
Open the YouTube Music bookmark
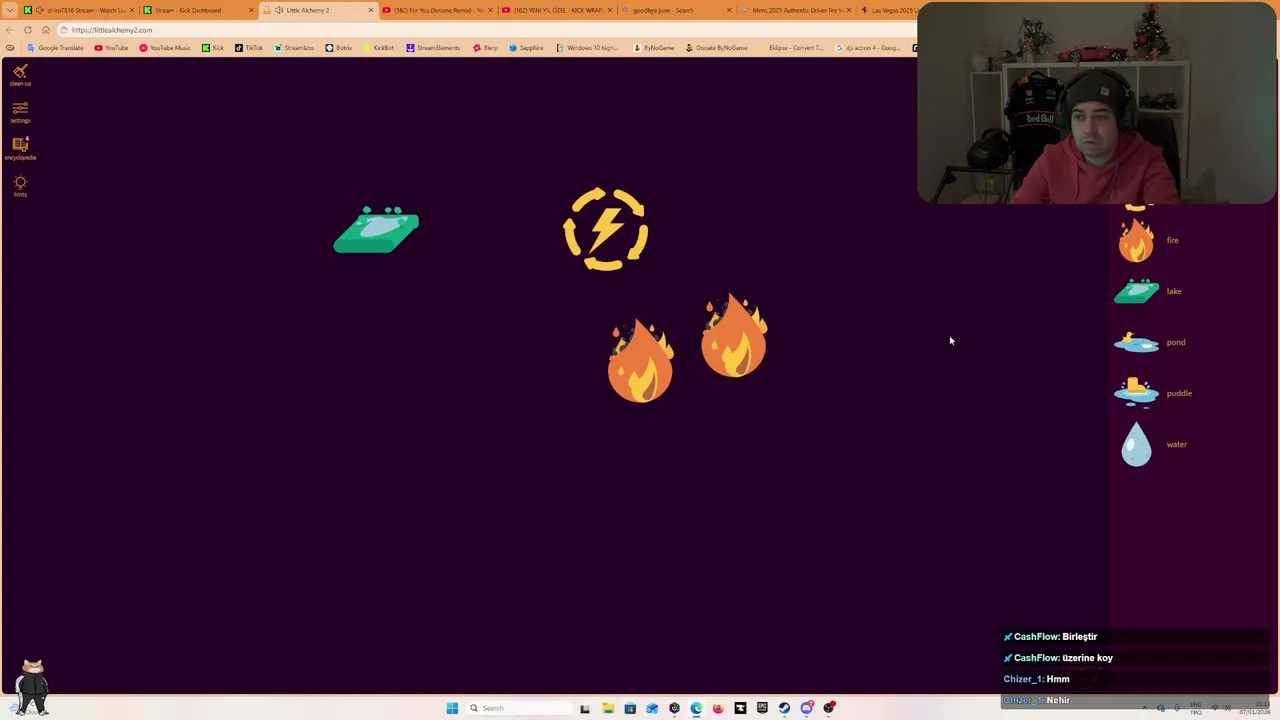coord(165,48)
